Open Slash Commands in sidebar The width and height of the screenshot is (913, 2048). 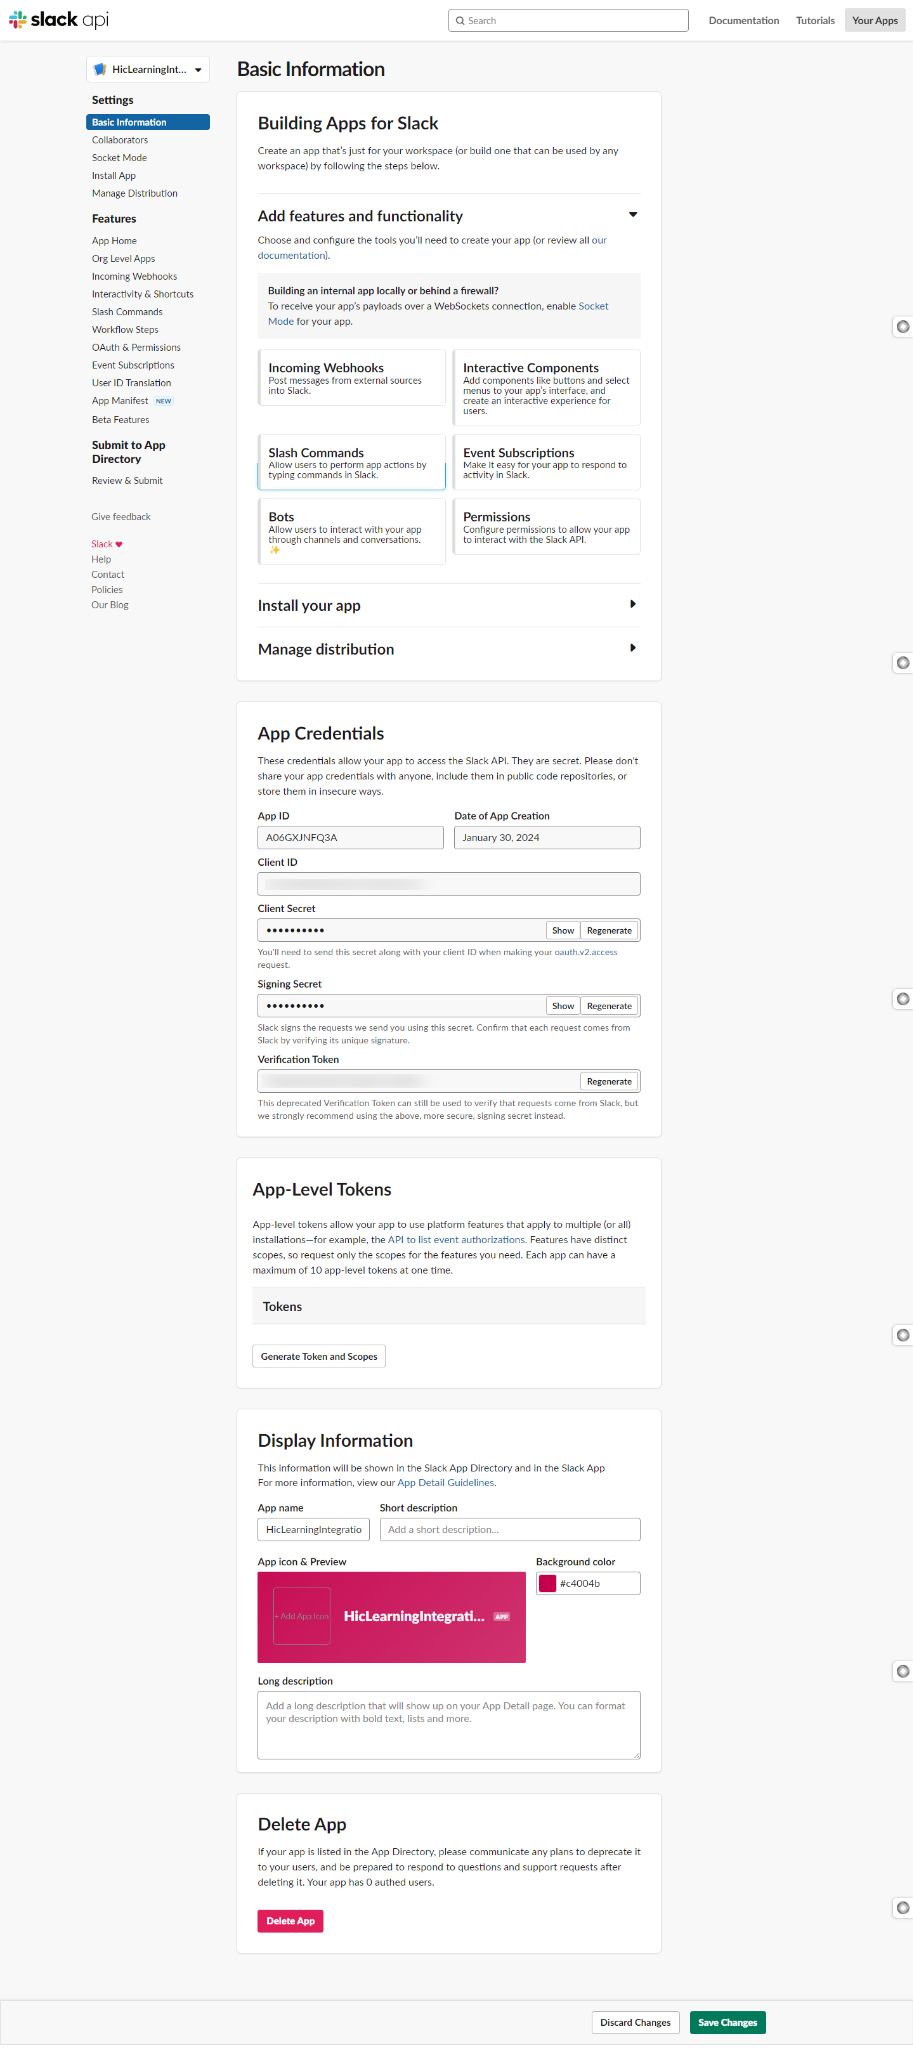127,312
